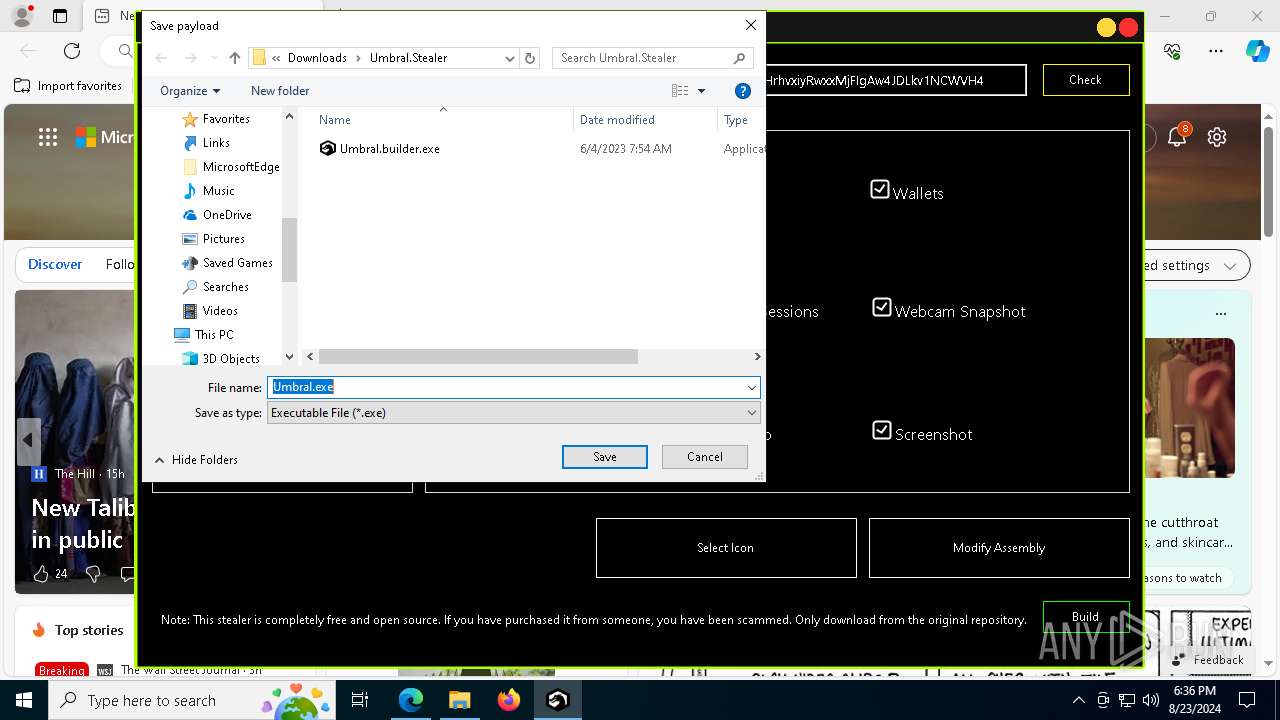The image size is (1280, 720).
Task: Open Edge three-dots menu
Action: click(1216, 50)
